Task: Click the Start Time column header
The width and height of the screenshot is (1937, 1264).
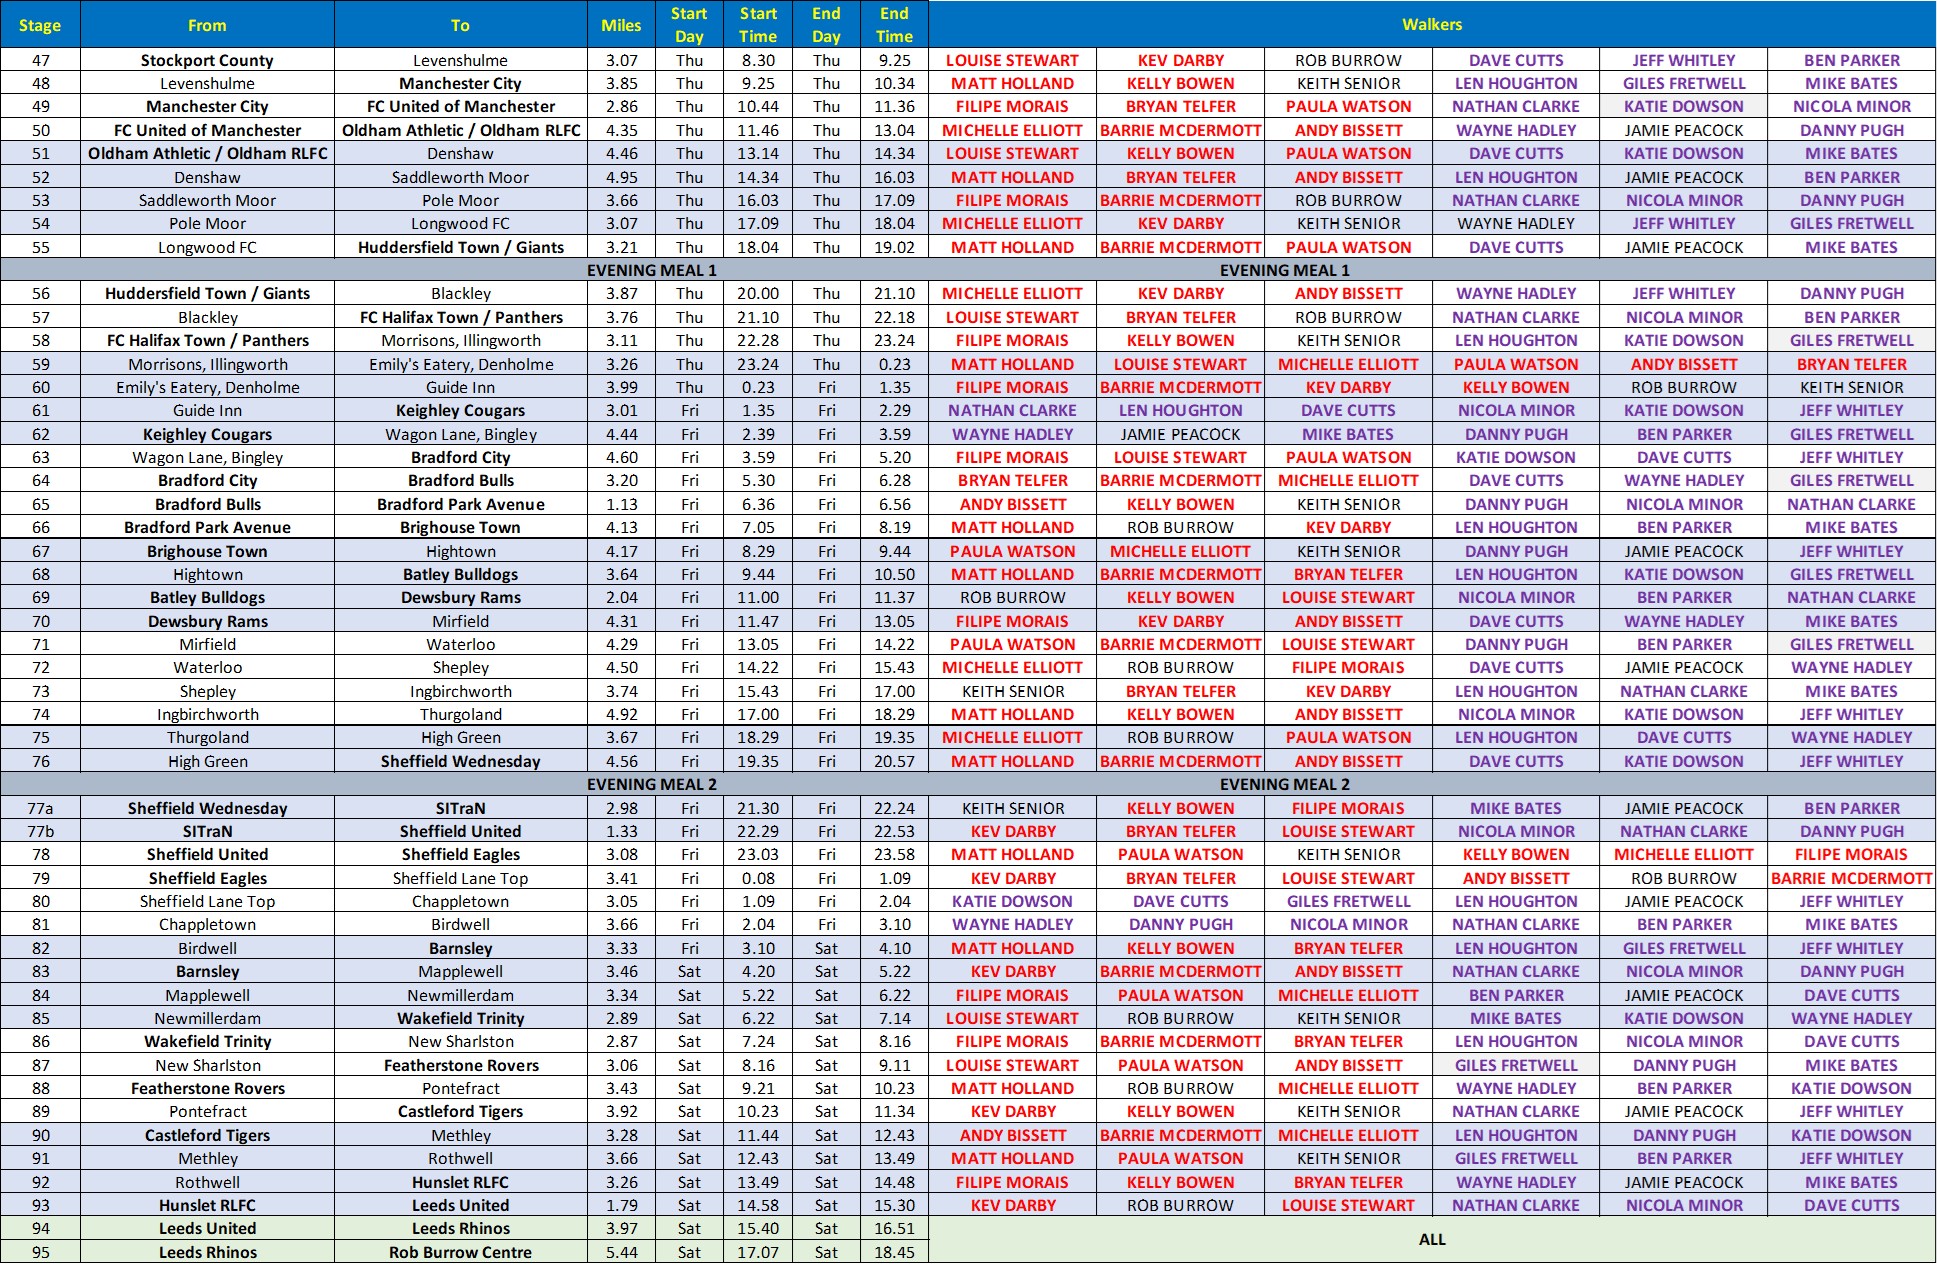Action: [x=757, y=25]
